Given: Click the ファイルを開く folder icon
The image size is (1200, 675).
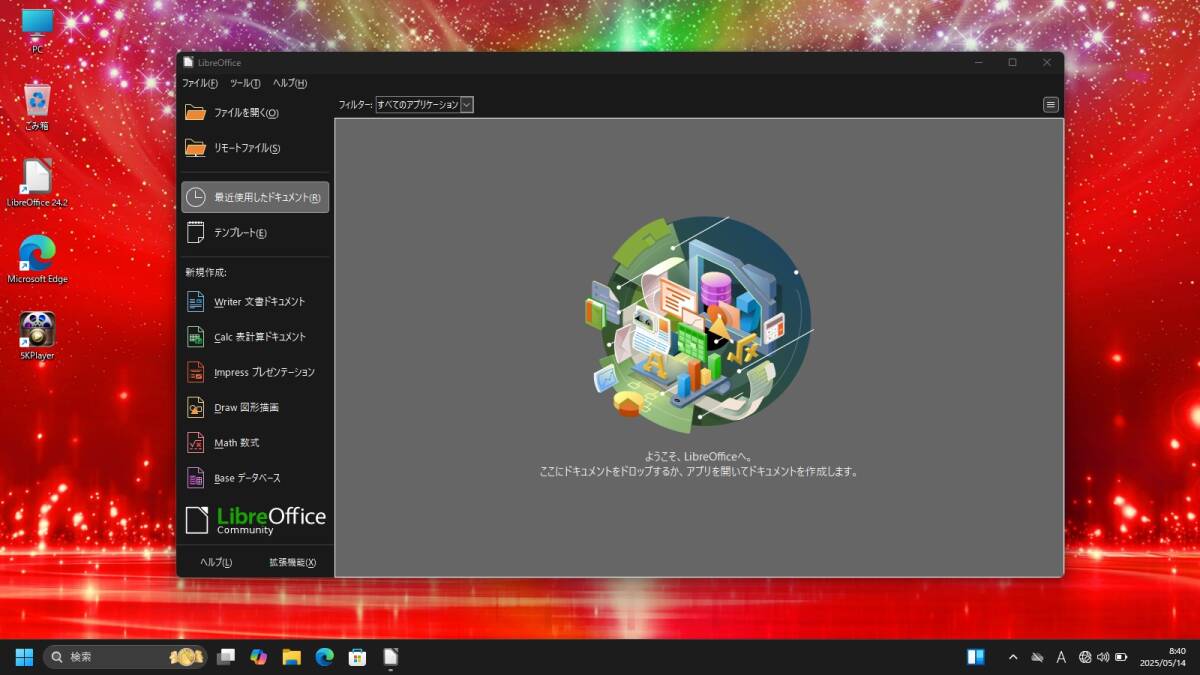Looking at the screenshot, I should point(195,113).
